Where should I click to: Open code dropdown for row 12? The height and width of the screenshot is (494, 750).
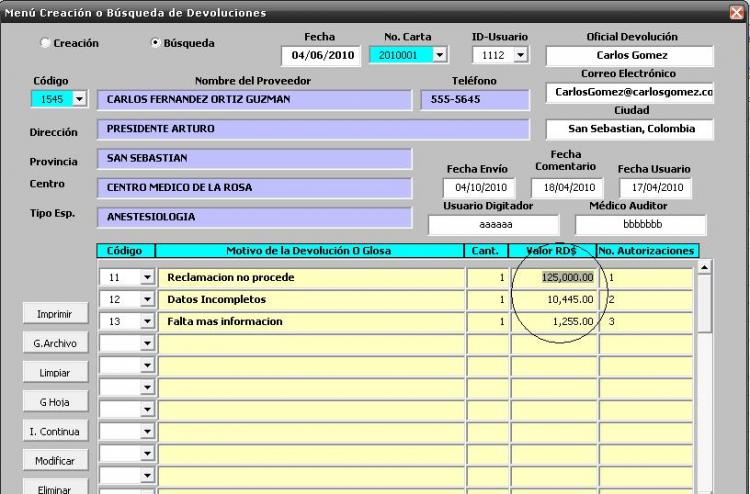click(x=147, y=299)
